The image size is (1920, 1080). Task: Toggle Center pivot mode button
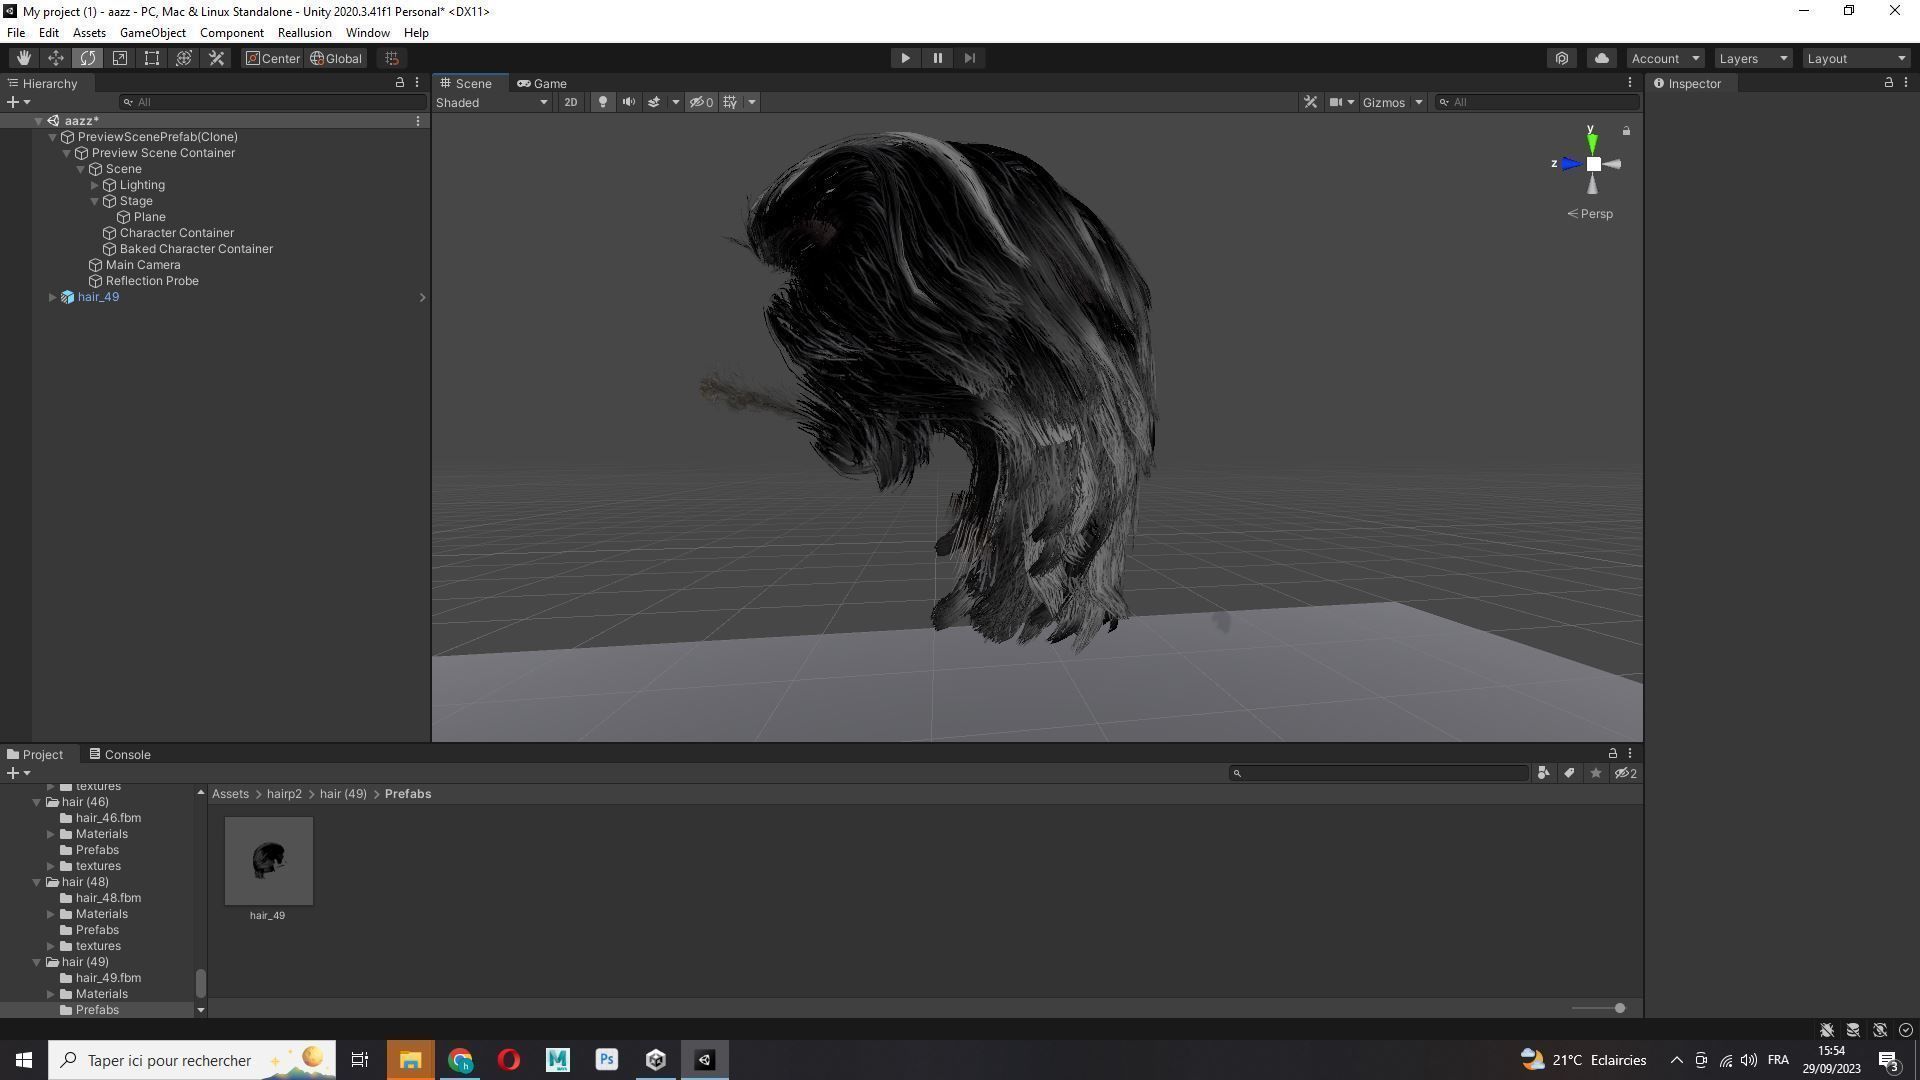(272, 58)
